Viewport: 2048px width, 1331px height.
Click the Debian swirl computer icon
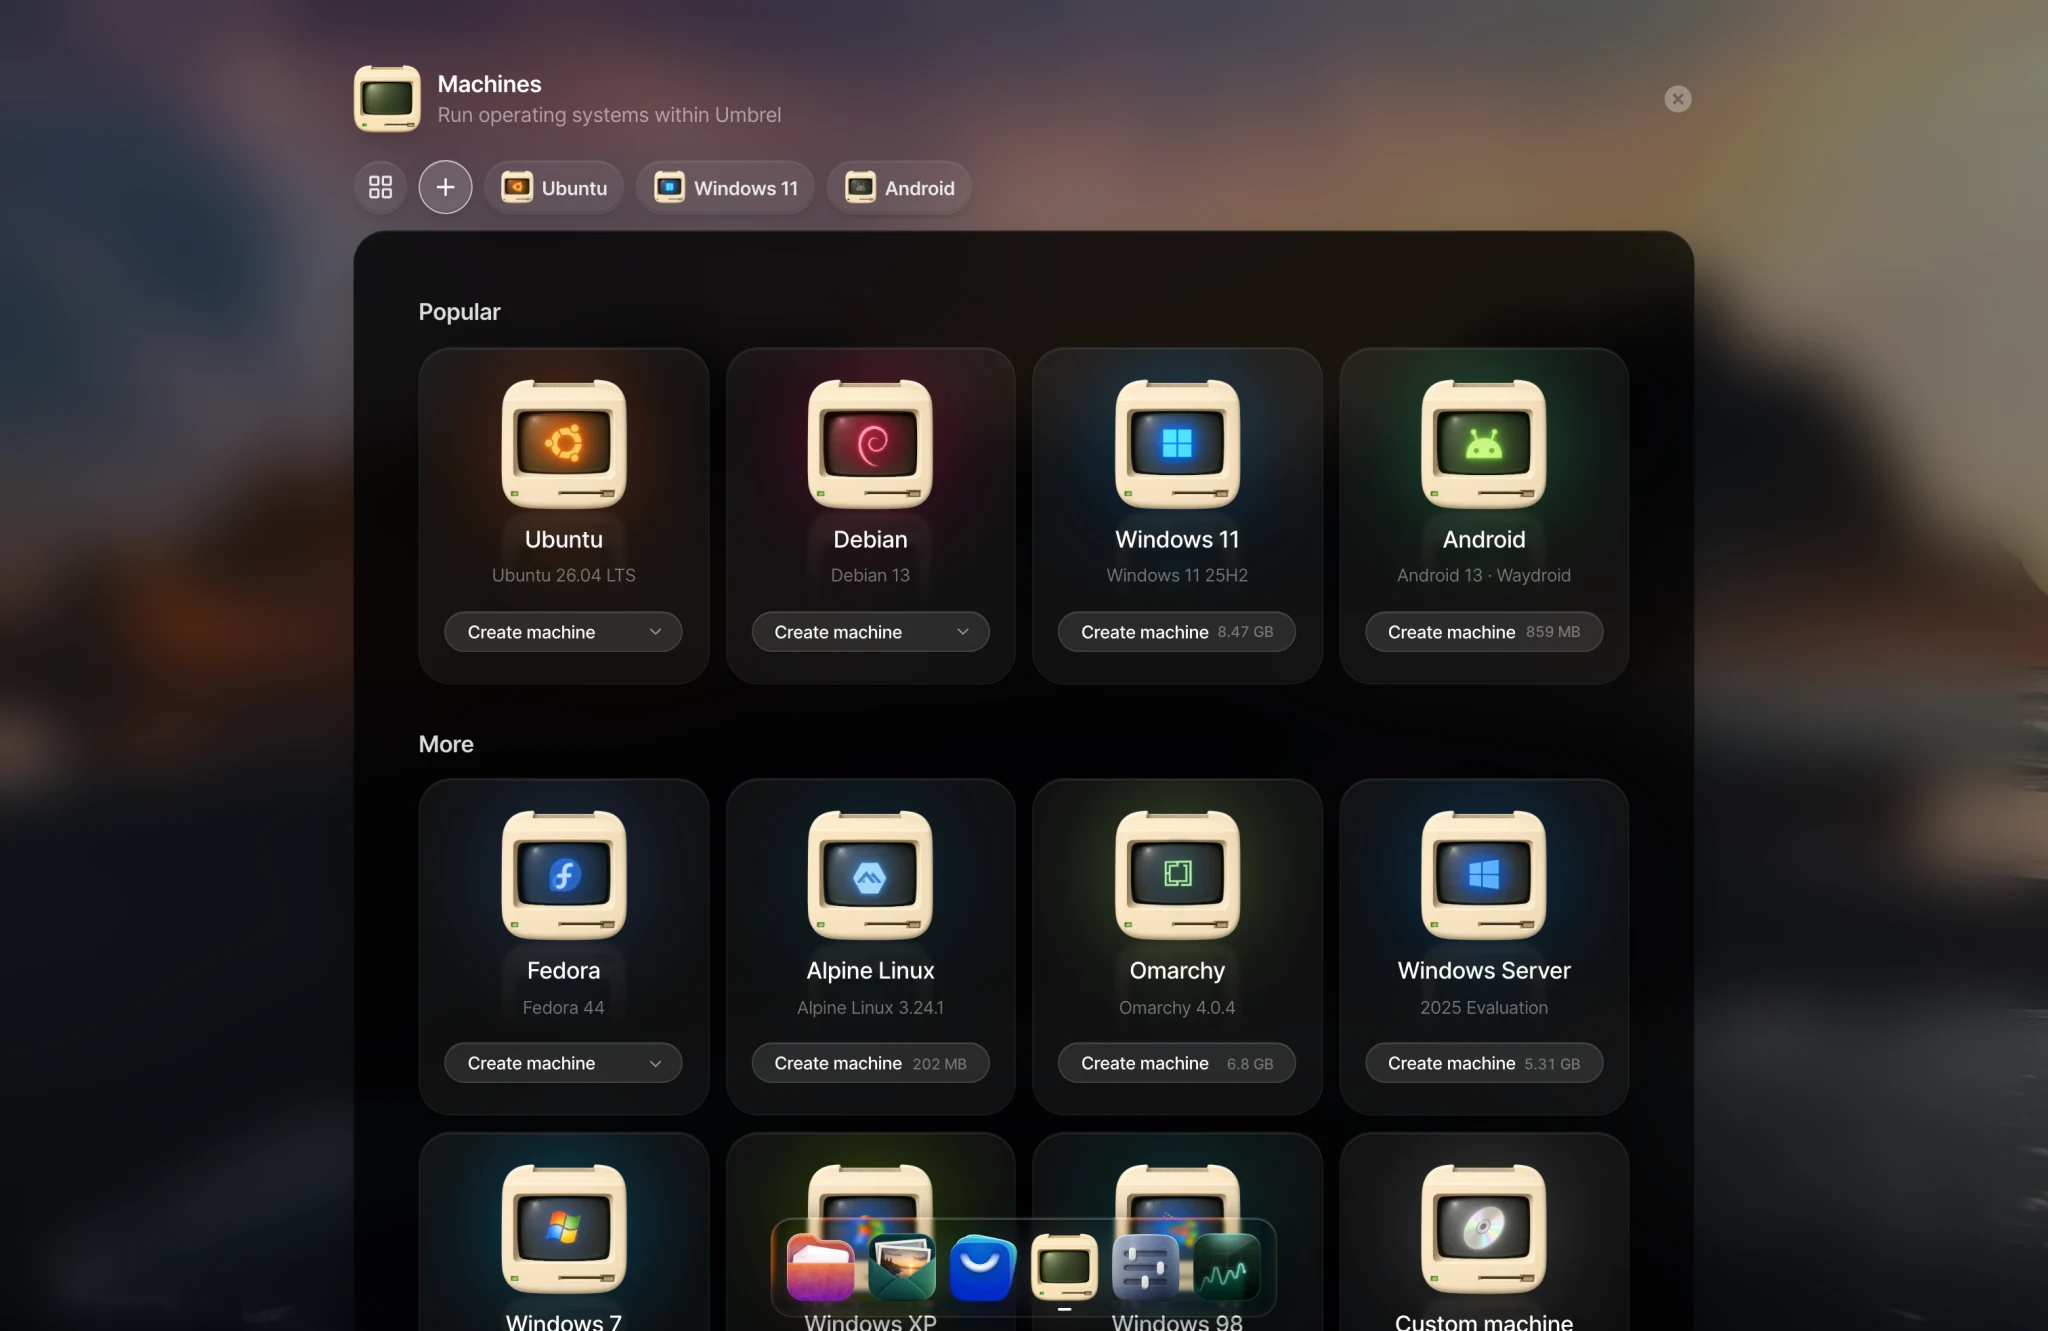(870, 443)
